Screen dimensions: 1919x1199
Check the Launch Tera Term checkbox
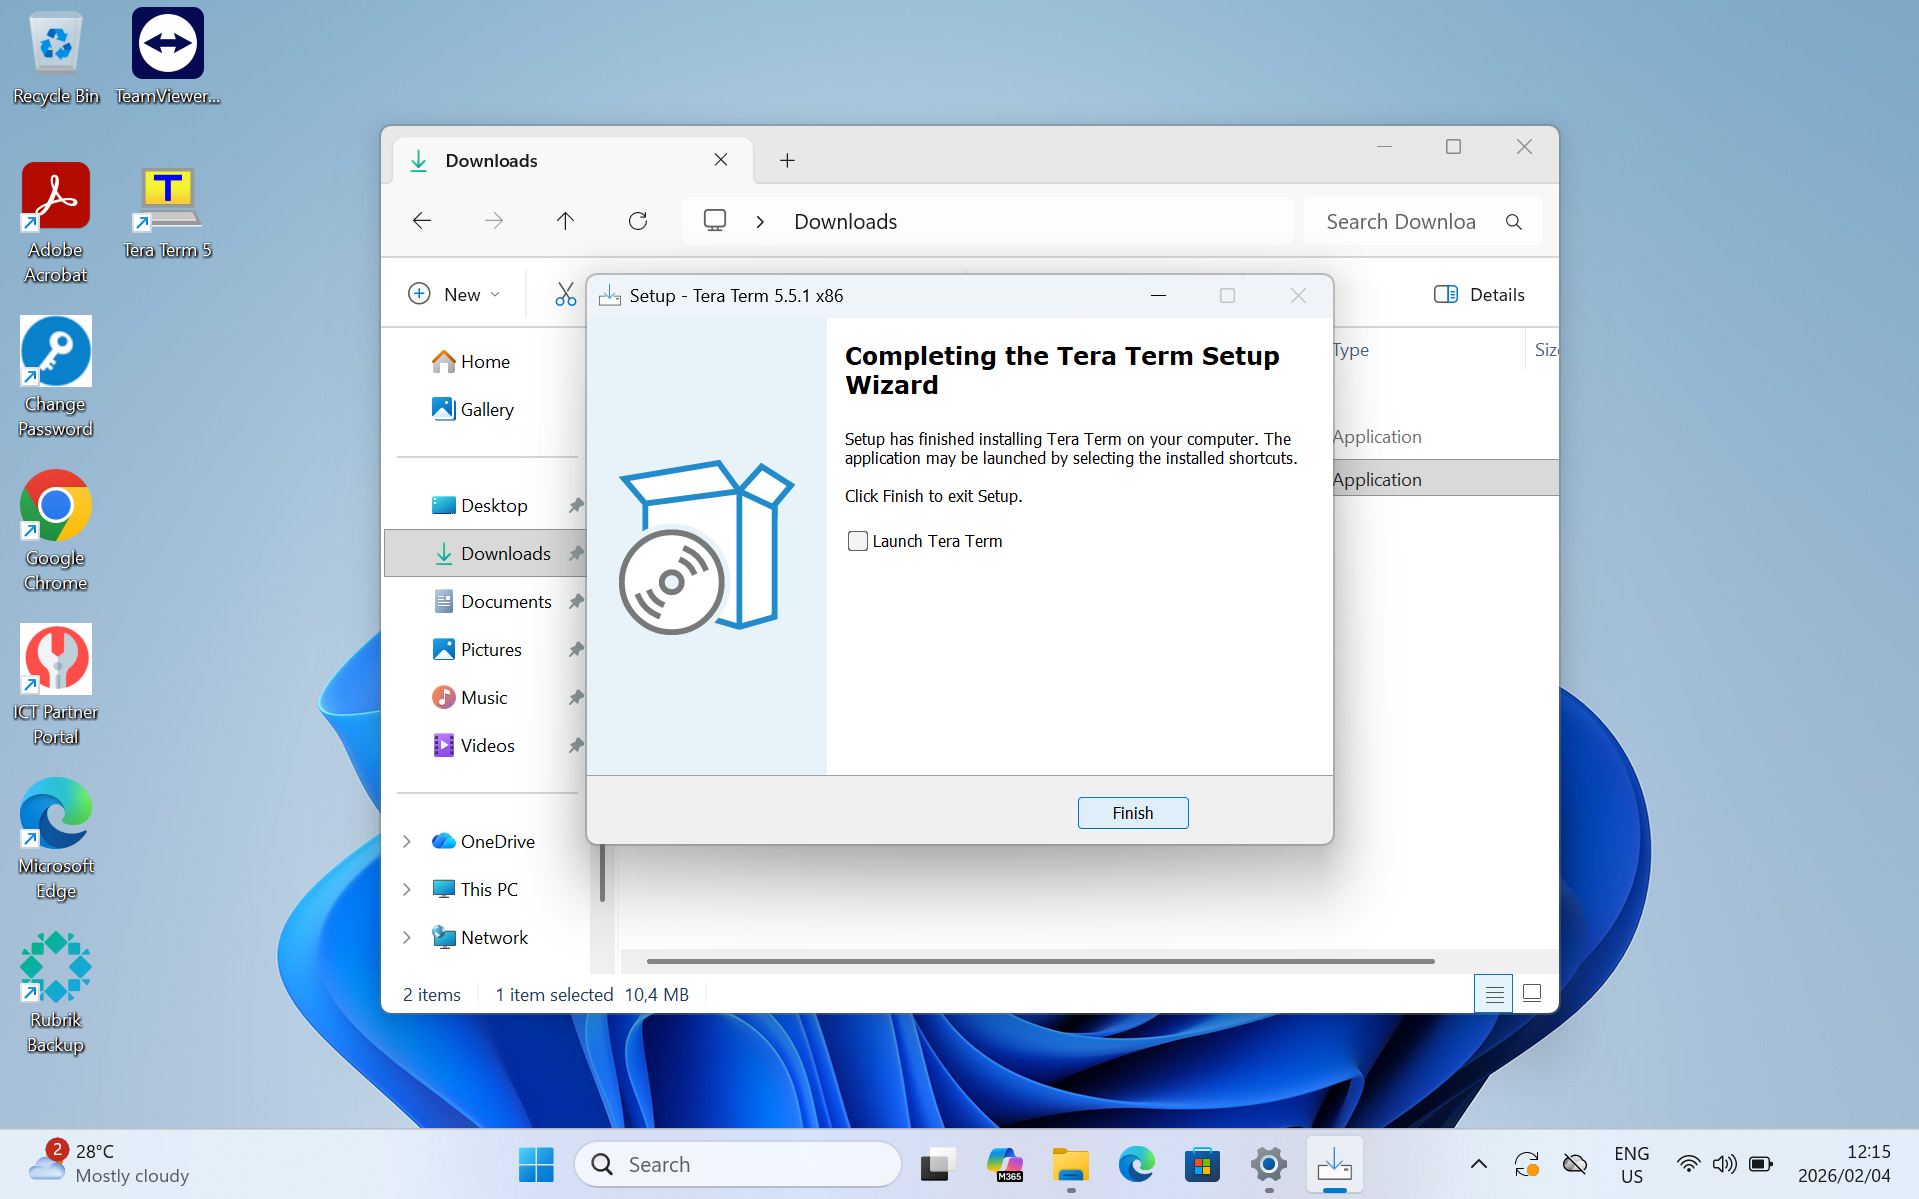(x=857, y=541)
